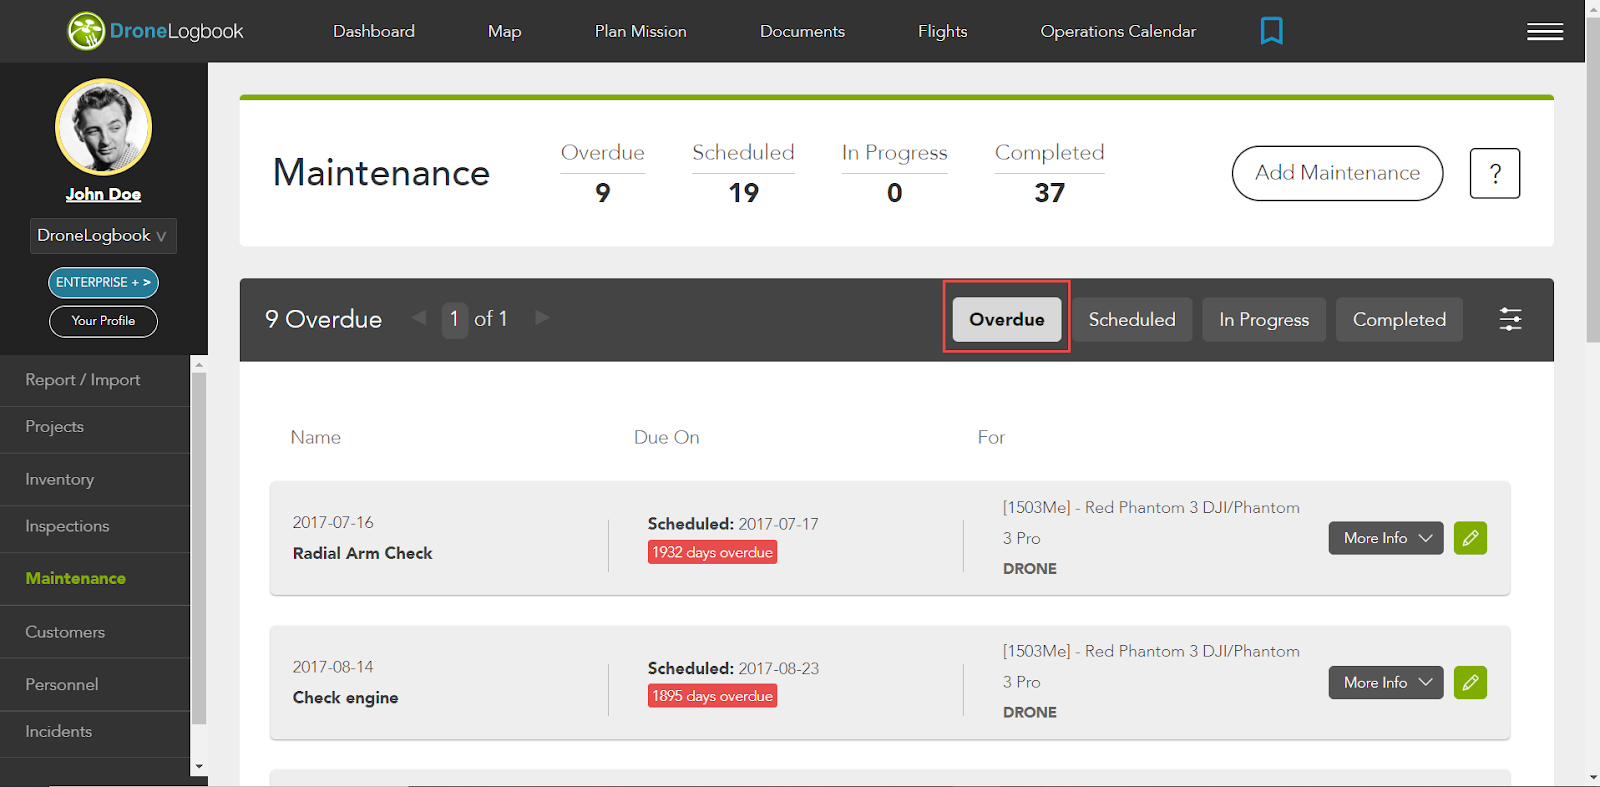The width and height of the screenshot is (1600, 787).
Task: Open the DroneLogbook account dropdown
Action: 103,236
